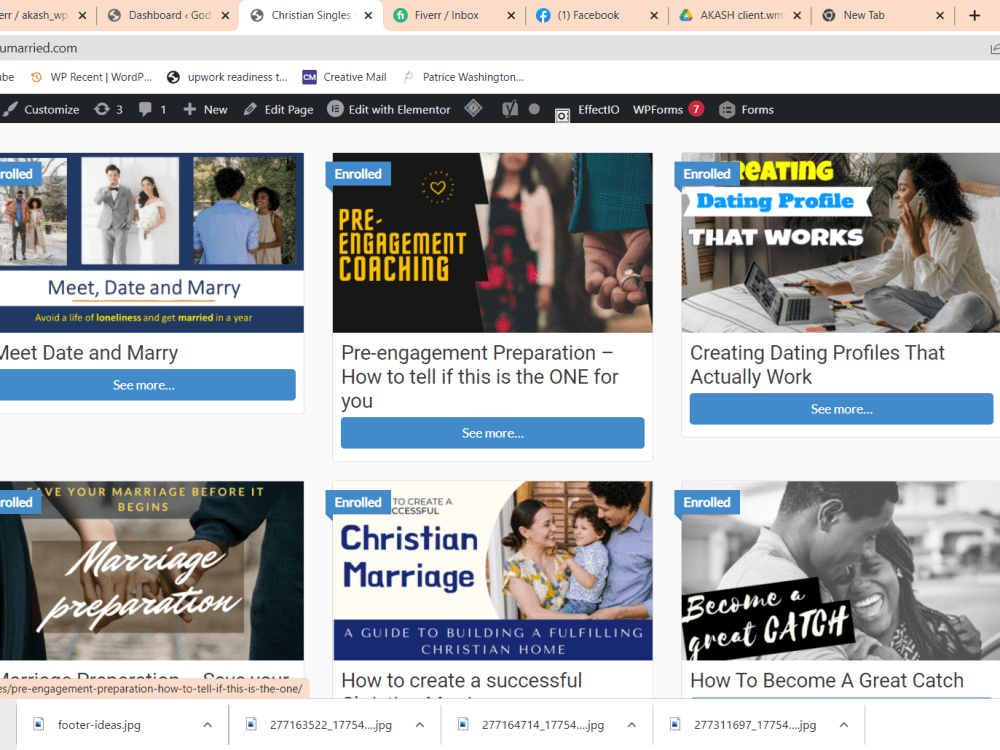The image size is (1000, 750).
Task: Open Forms menu in admin bar
Action: pos(746,110)
